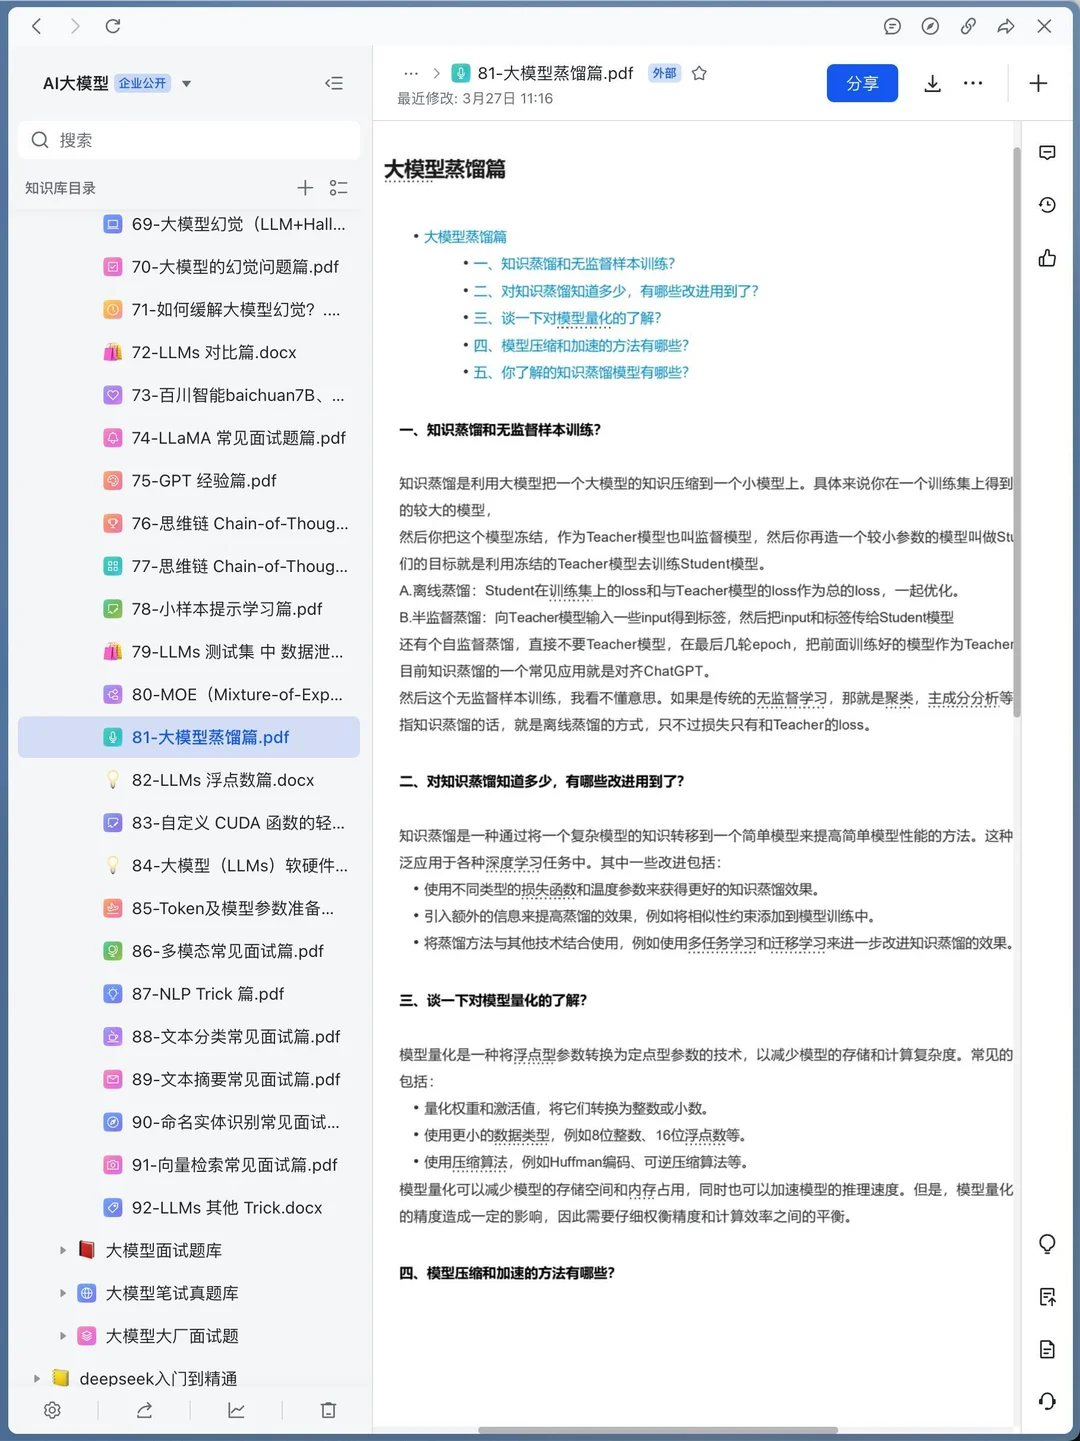Open the AI大模型 workspace dropdown
This screenshot has height=1441, width=1080.
[x=186, y=84]
